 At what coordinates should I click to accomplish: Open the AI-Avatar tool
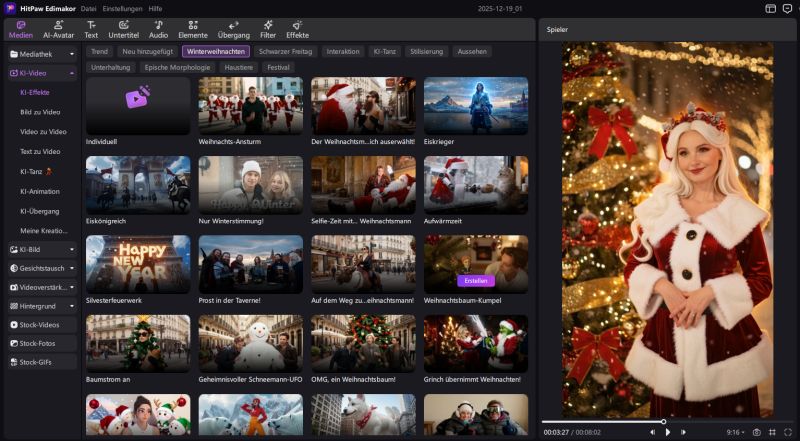pyautogui.click(x=58, y=28)
